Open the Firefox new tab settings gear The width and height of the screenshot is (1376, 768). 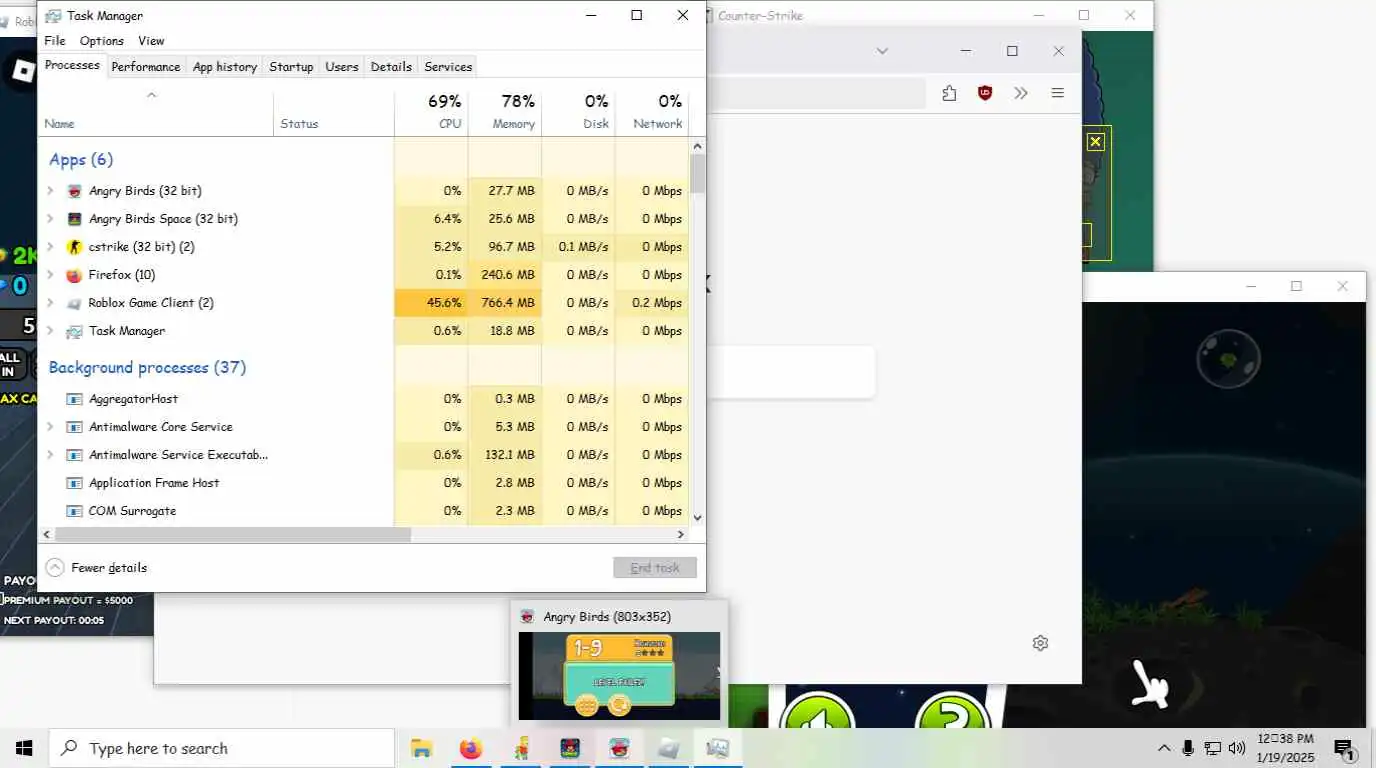[1040, 643]
